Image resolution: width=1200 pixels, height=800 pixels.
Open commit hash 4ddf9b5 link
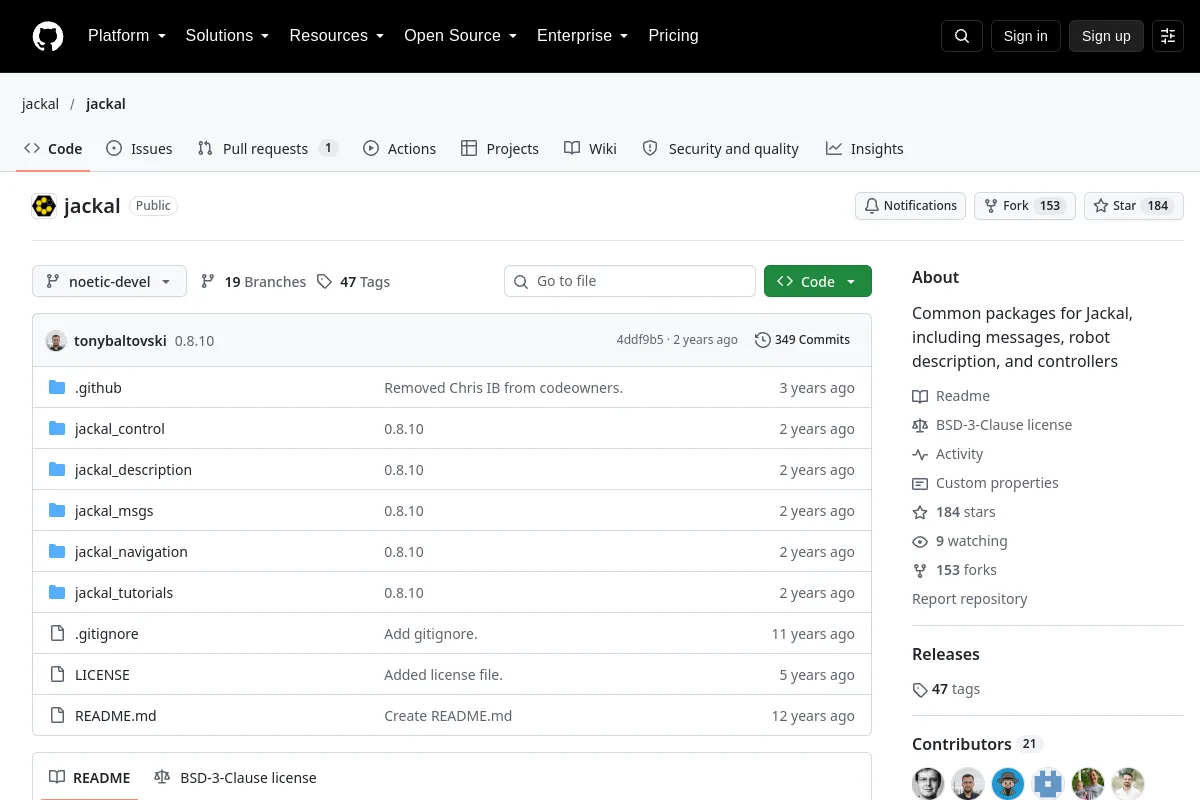tap(640, 340)
